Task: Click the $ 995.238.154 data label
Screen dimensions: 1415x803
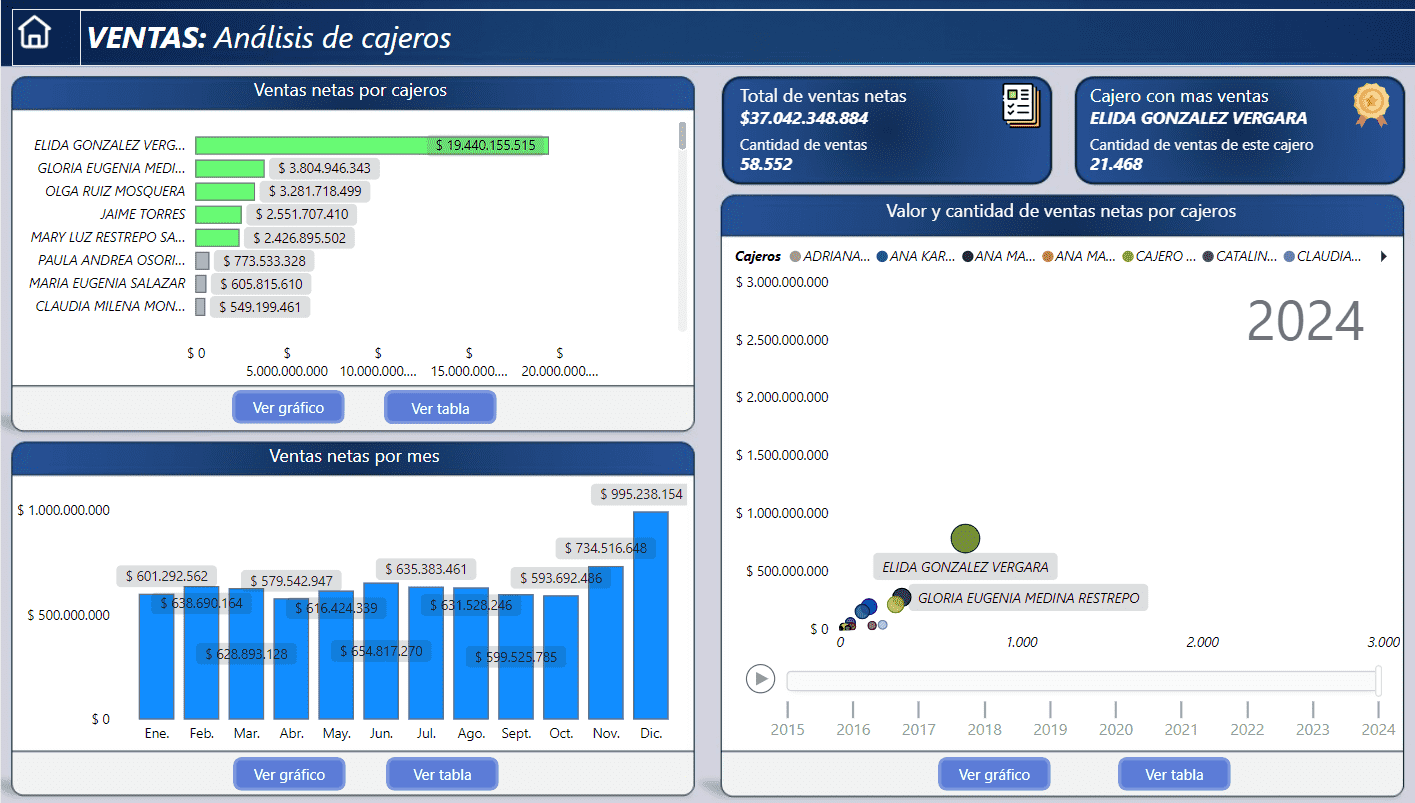Action: click(641, 494)
